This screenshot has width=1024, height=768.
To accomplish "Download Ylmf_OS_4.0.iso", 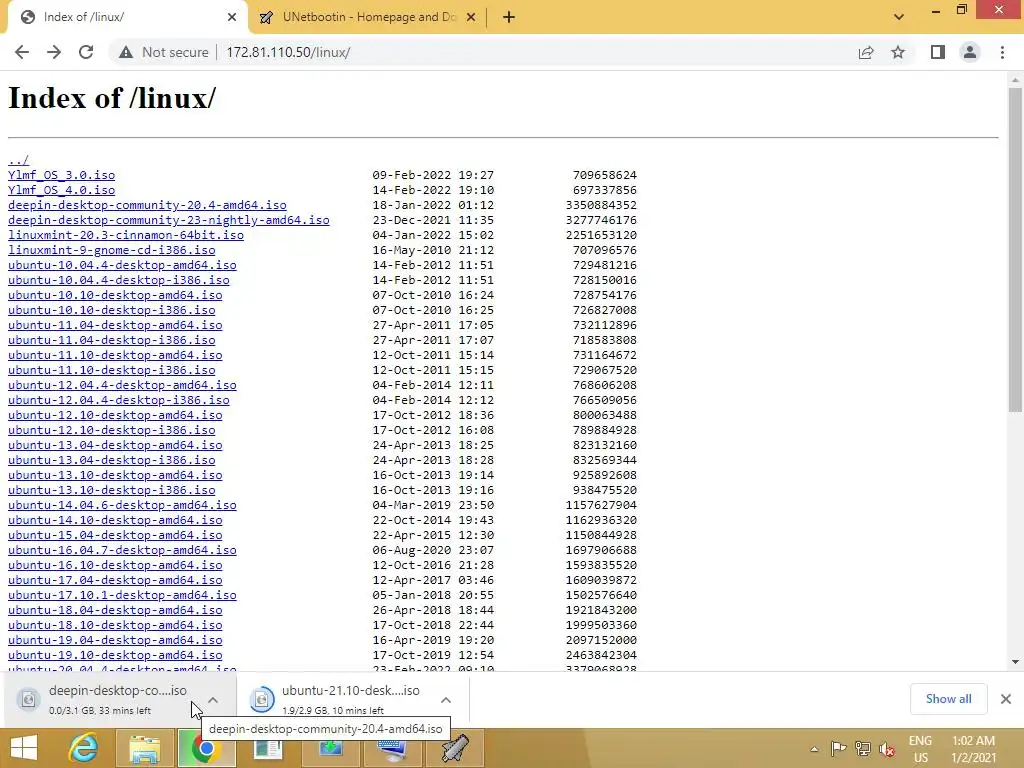I will [61, 190].
